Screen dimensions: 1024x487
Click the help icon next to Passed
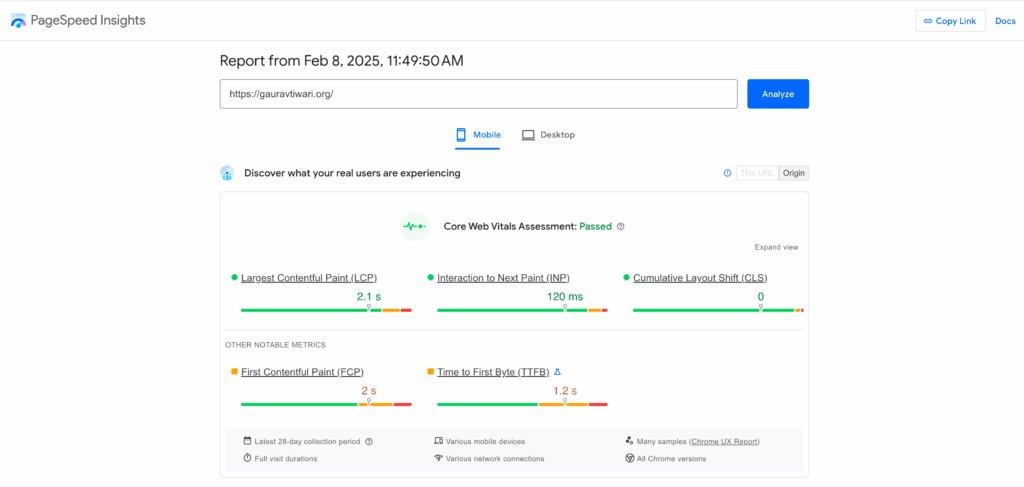[621, 227]
